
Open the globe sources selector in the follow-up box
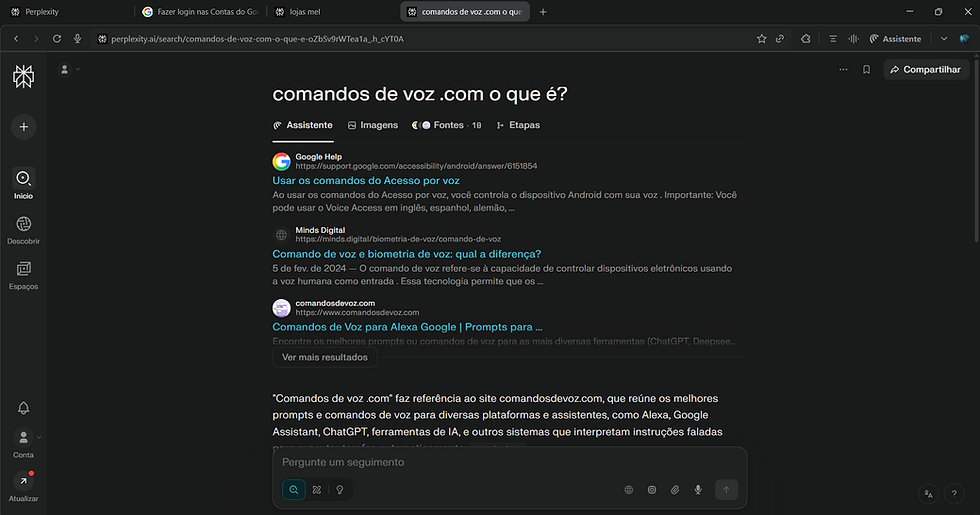click(629, 490)
